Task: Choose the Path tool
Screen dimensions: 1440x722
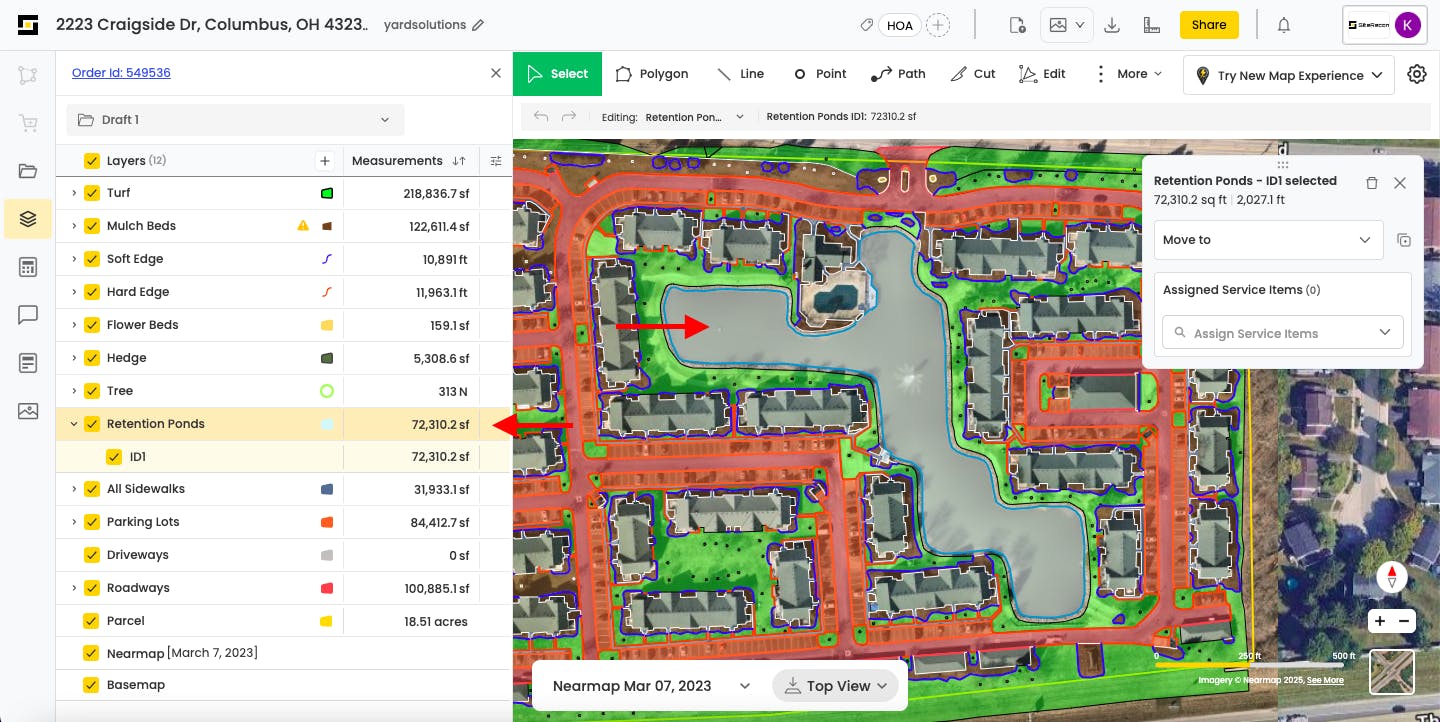Action: pyautogui.click(x=897, y=74)
